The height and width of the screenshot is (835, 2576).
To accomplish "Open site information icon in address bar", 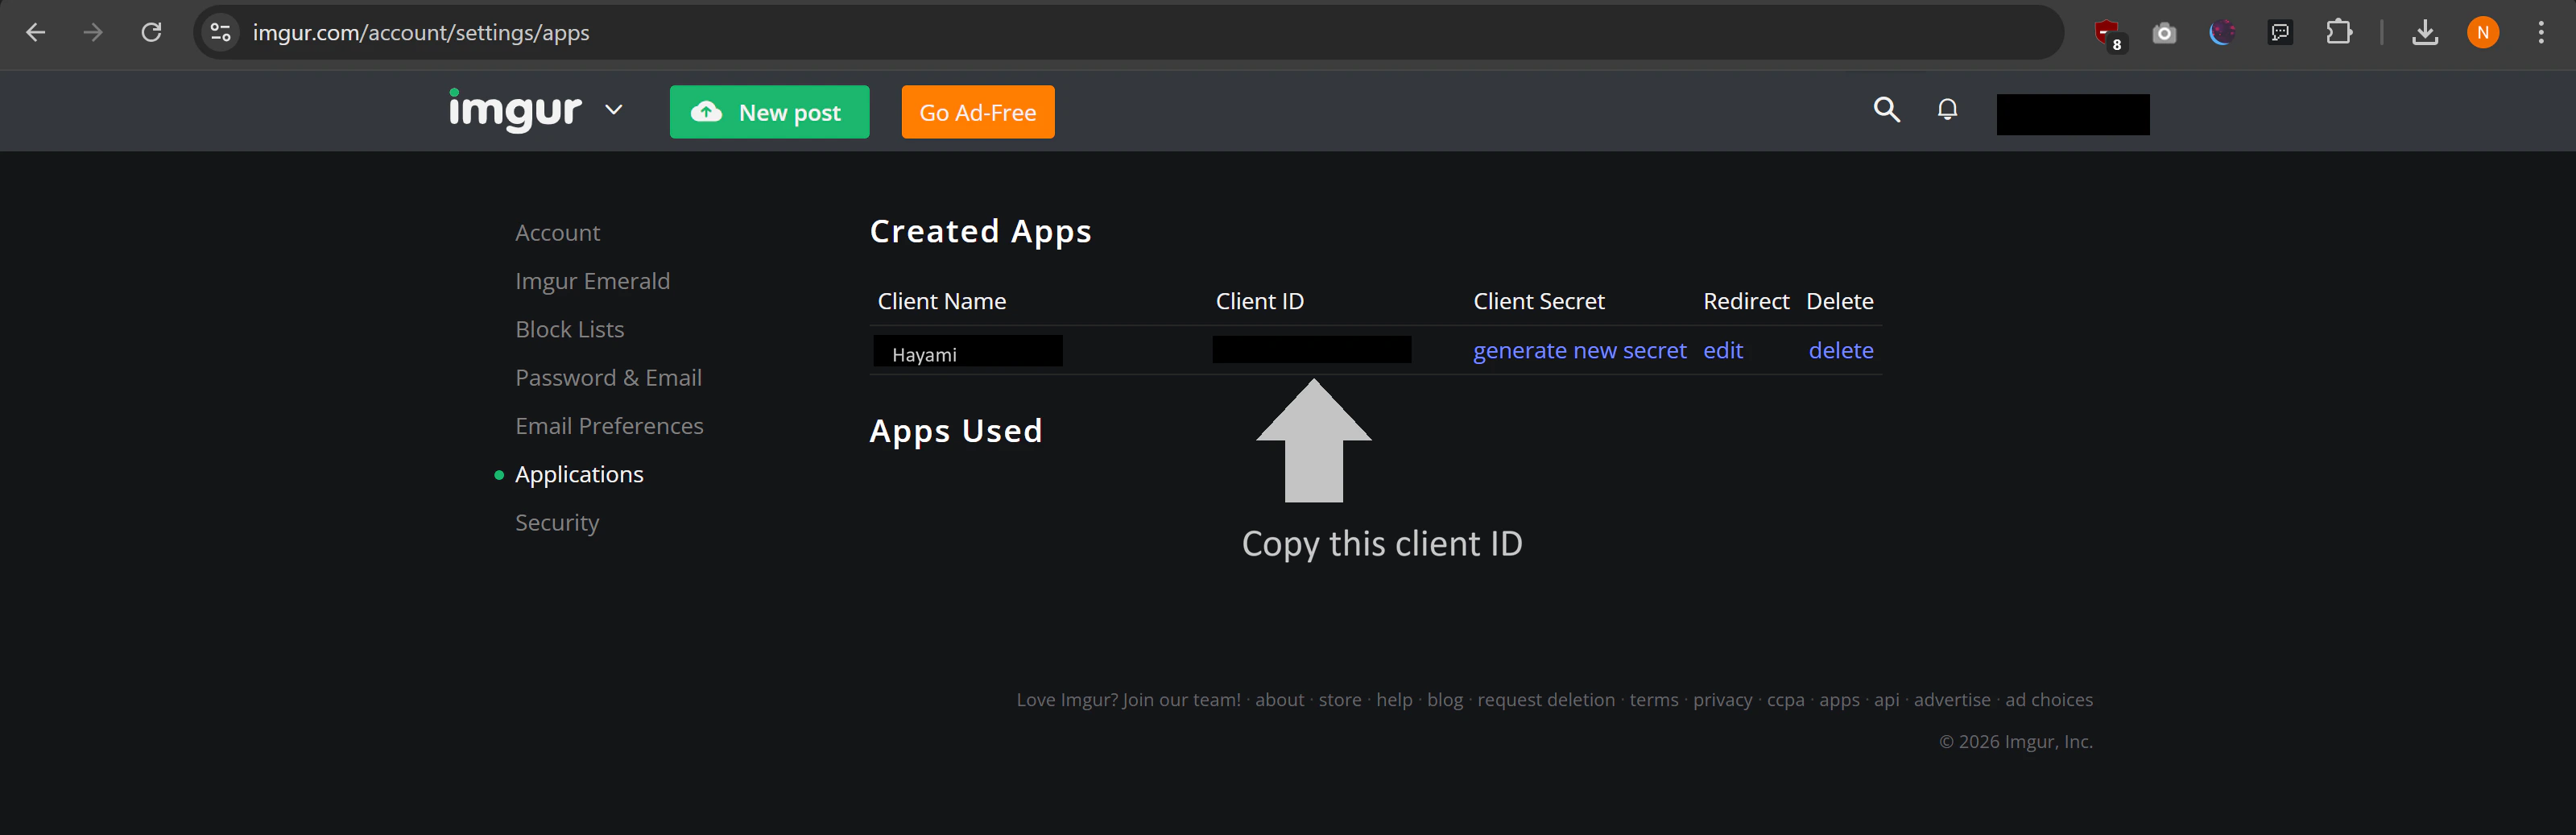I will 220,33.
